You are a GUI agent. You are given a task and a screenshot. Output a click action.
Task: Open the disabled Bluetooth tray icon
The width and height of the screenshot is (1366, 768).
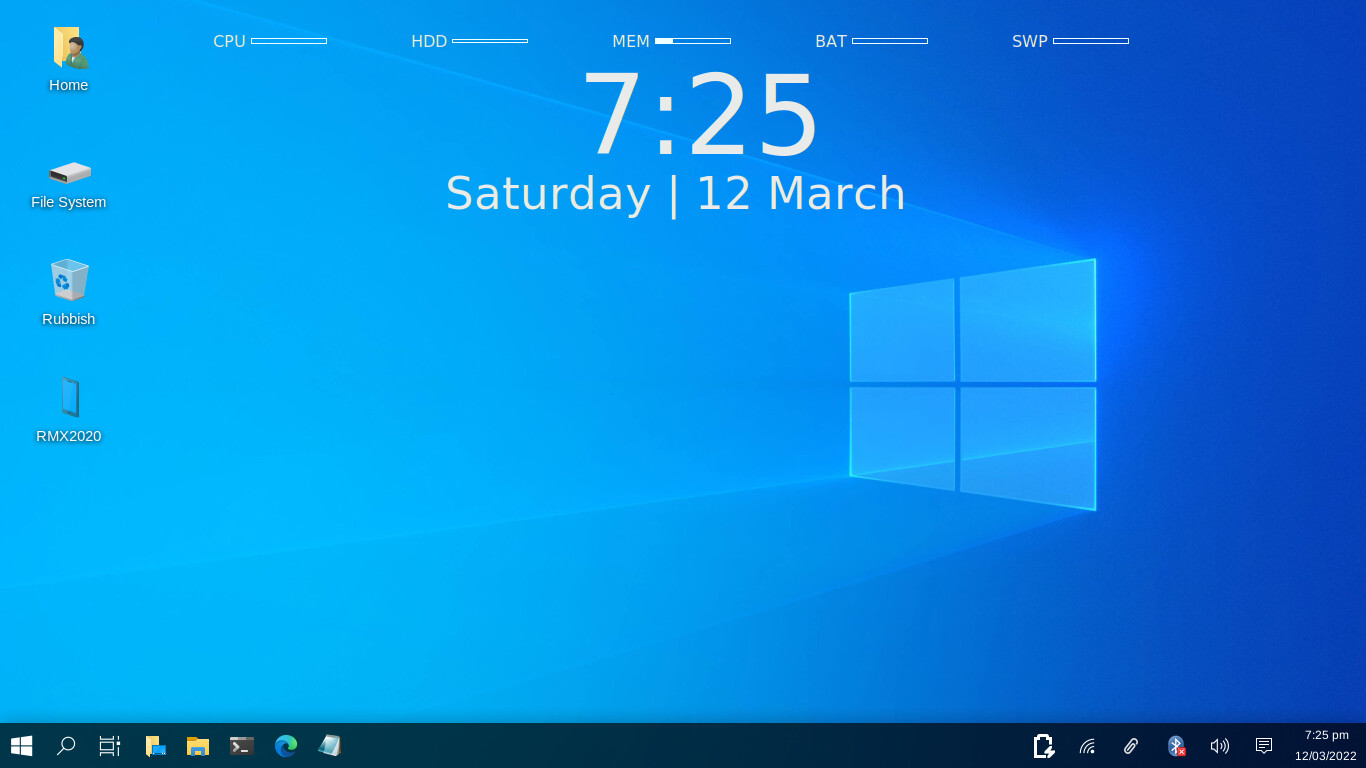(x=1176, y=746)
